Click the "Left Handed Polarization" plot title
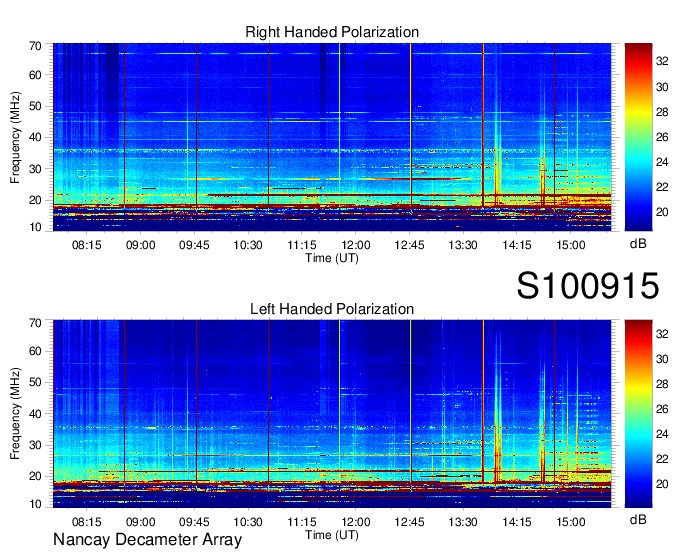680x552 pixels. (x=332, y=309)
